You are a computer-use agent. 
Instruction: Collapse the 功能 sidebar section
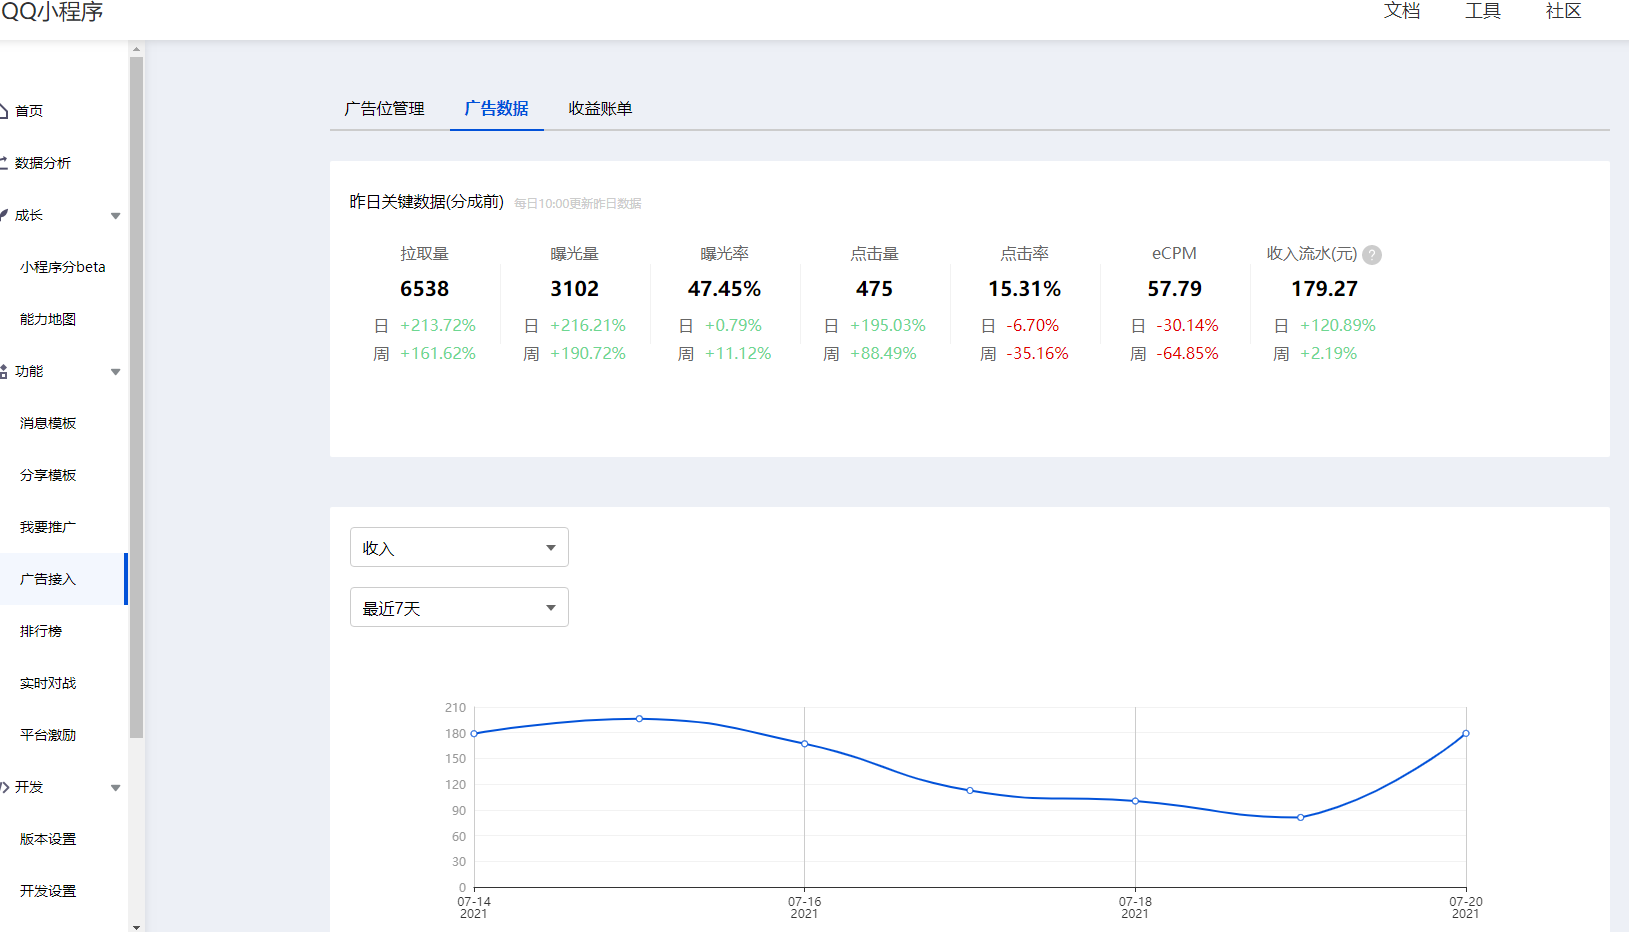click(115, 372)
